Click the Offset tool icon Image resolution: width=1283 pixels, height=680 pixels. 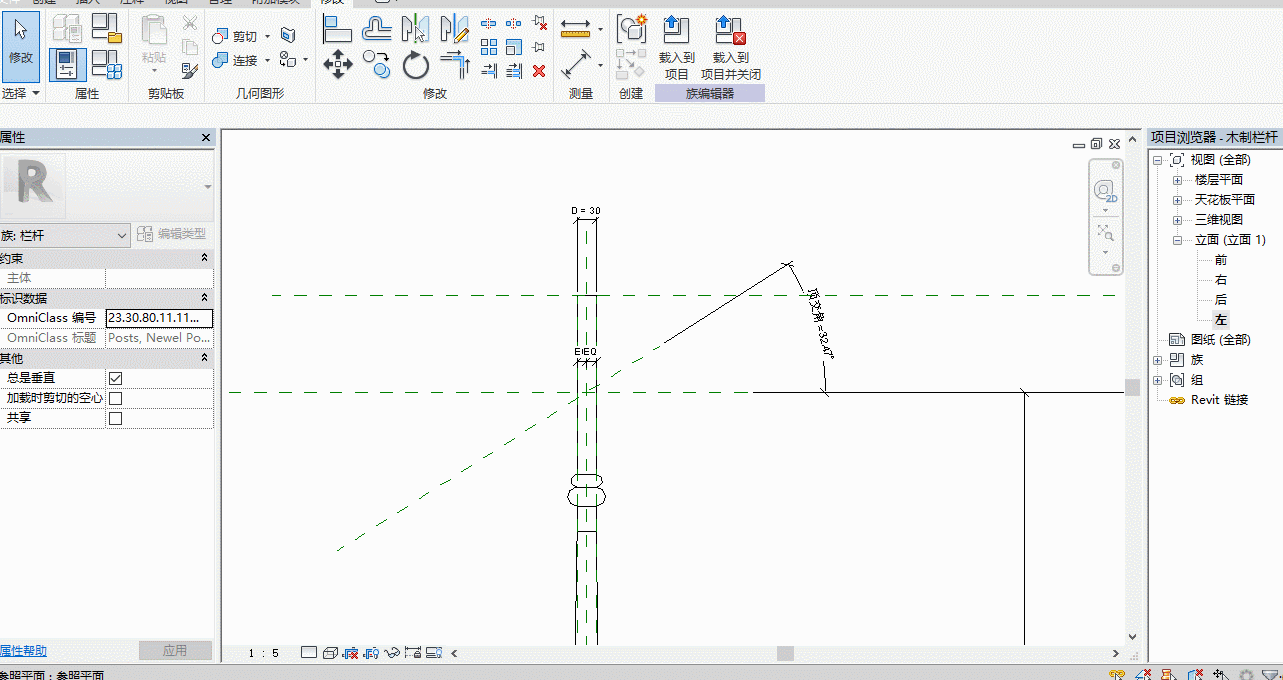point(377,29)
